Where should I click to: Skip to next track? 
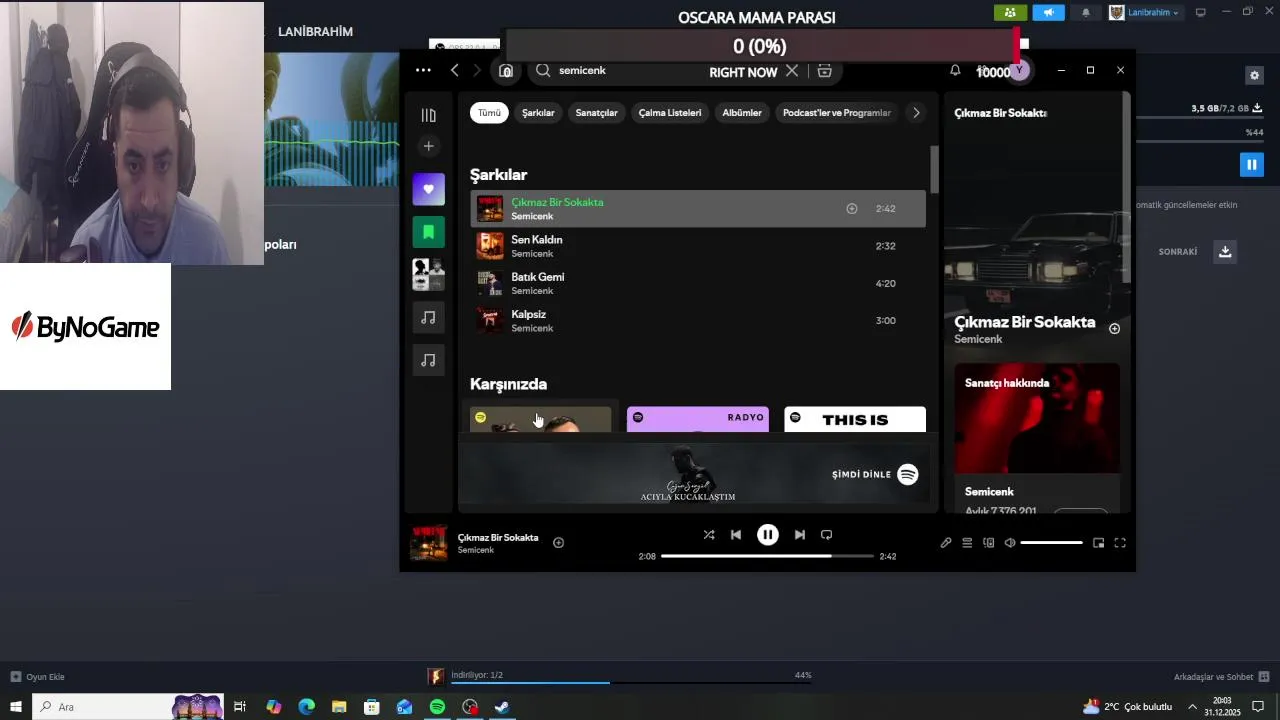tap(799, 535)
